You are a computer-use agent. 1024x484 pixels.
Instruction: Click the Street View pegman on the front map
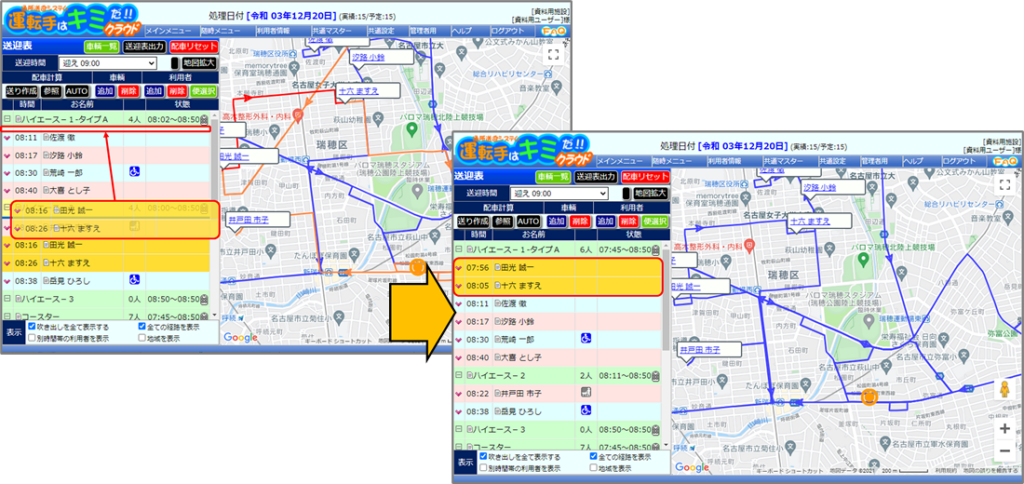tap(1004, 391)
